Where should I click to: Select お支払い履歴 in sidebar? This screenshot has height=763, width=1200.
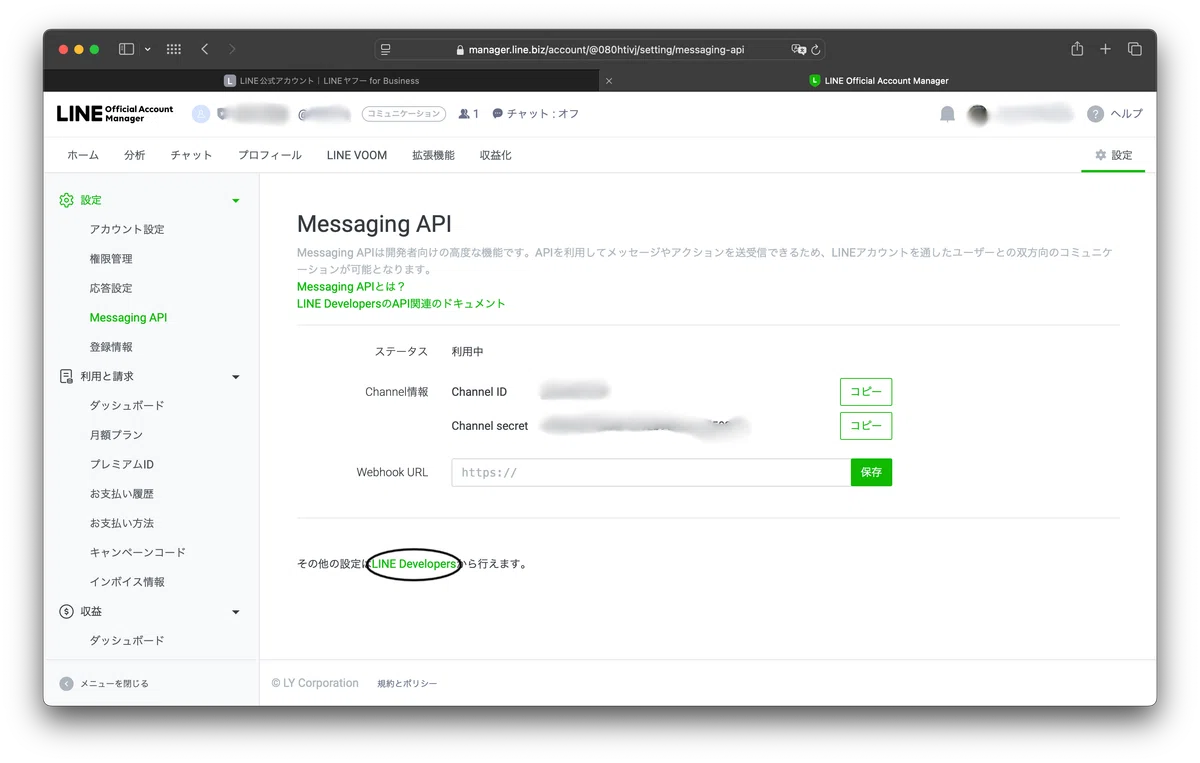[122, 494]
